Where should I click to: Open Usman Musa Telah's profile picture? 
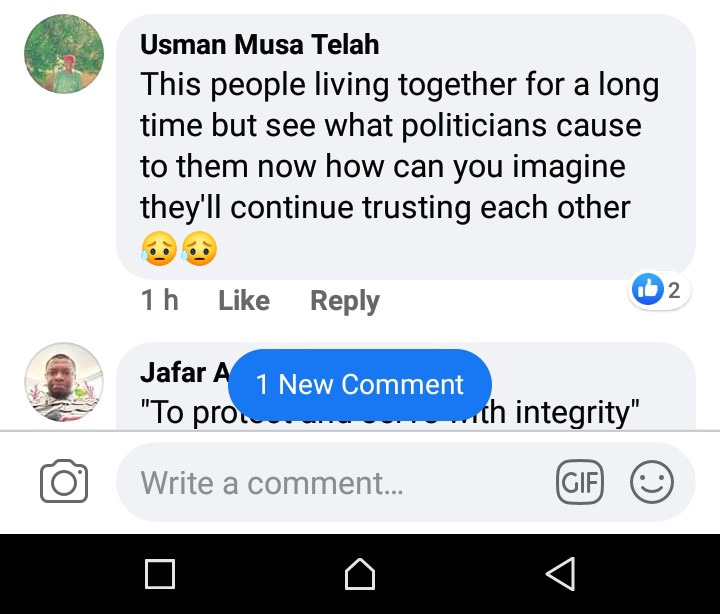(x=64, y=54)
